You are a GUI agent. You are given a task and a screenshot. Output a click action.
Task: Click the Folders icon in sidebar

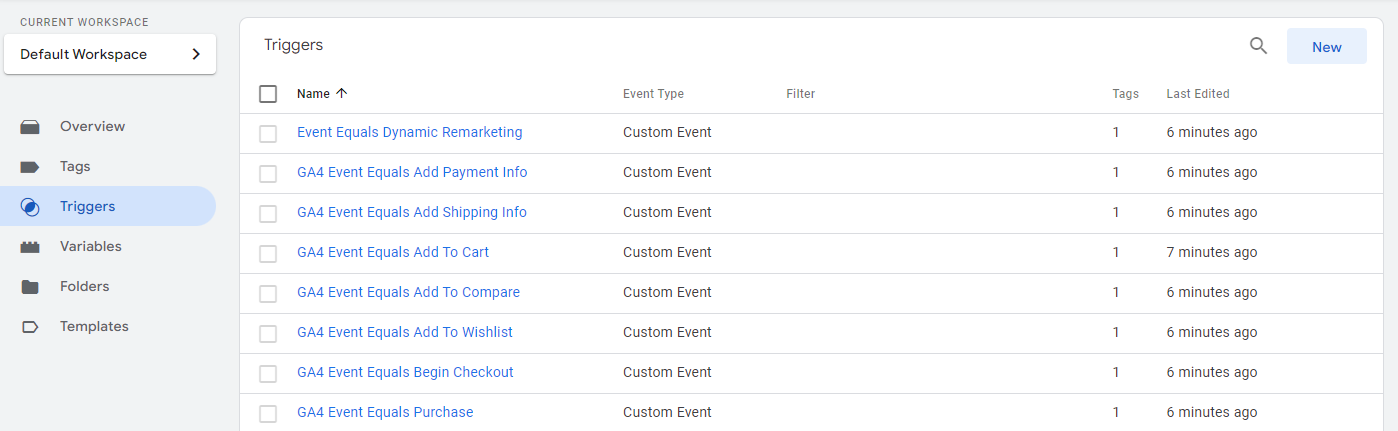(30, 287)
